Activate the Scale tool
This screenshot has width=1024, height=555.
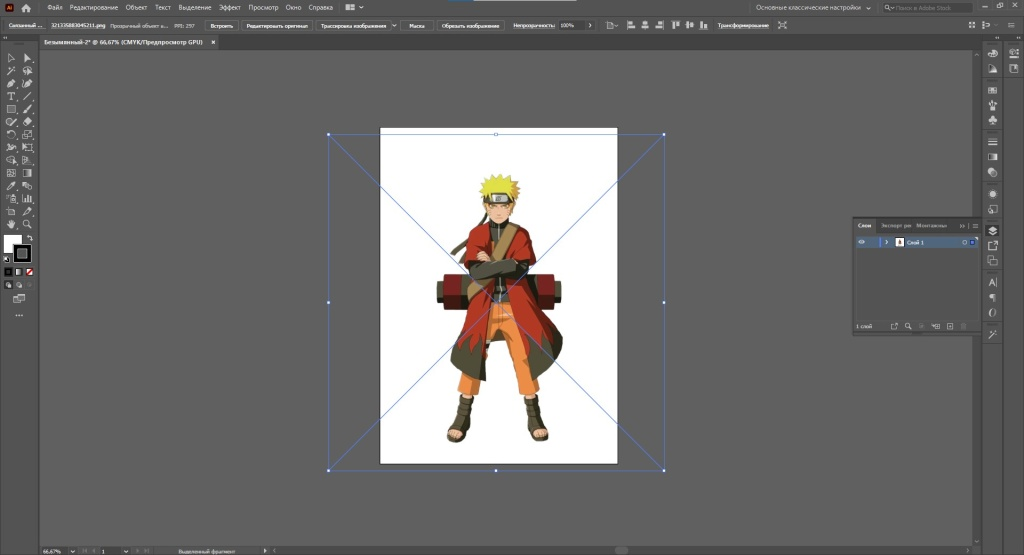(x=27, y=135)
